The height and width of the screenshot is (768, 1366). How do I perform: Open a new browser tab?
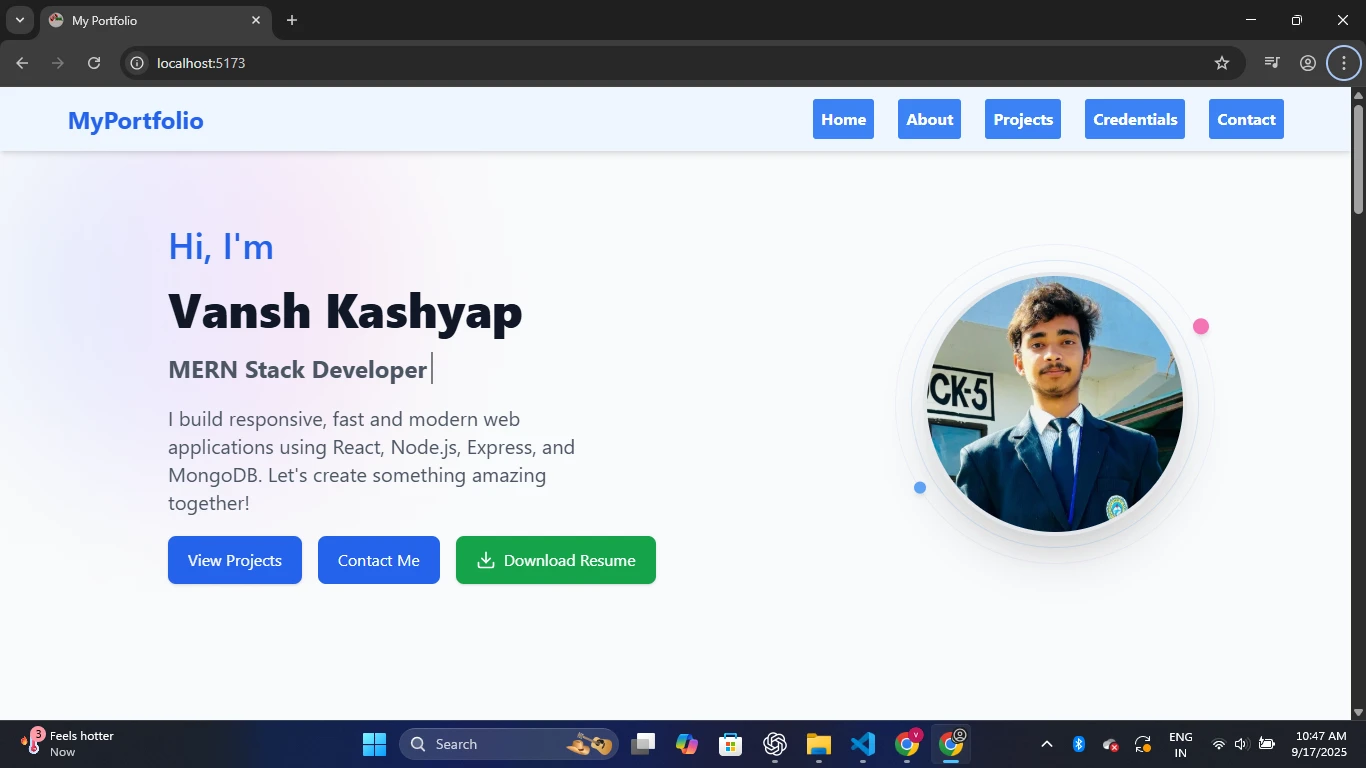click(x=292, y=20)
